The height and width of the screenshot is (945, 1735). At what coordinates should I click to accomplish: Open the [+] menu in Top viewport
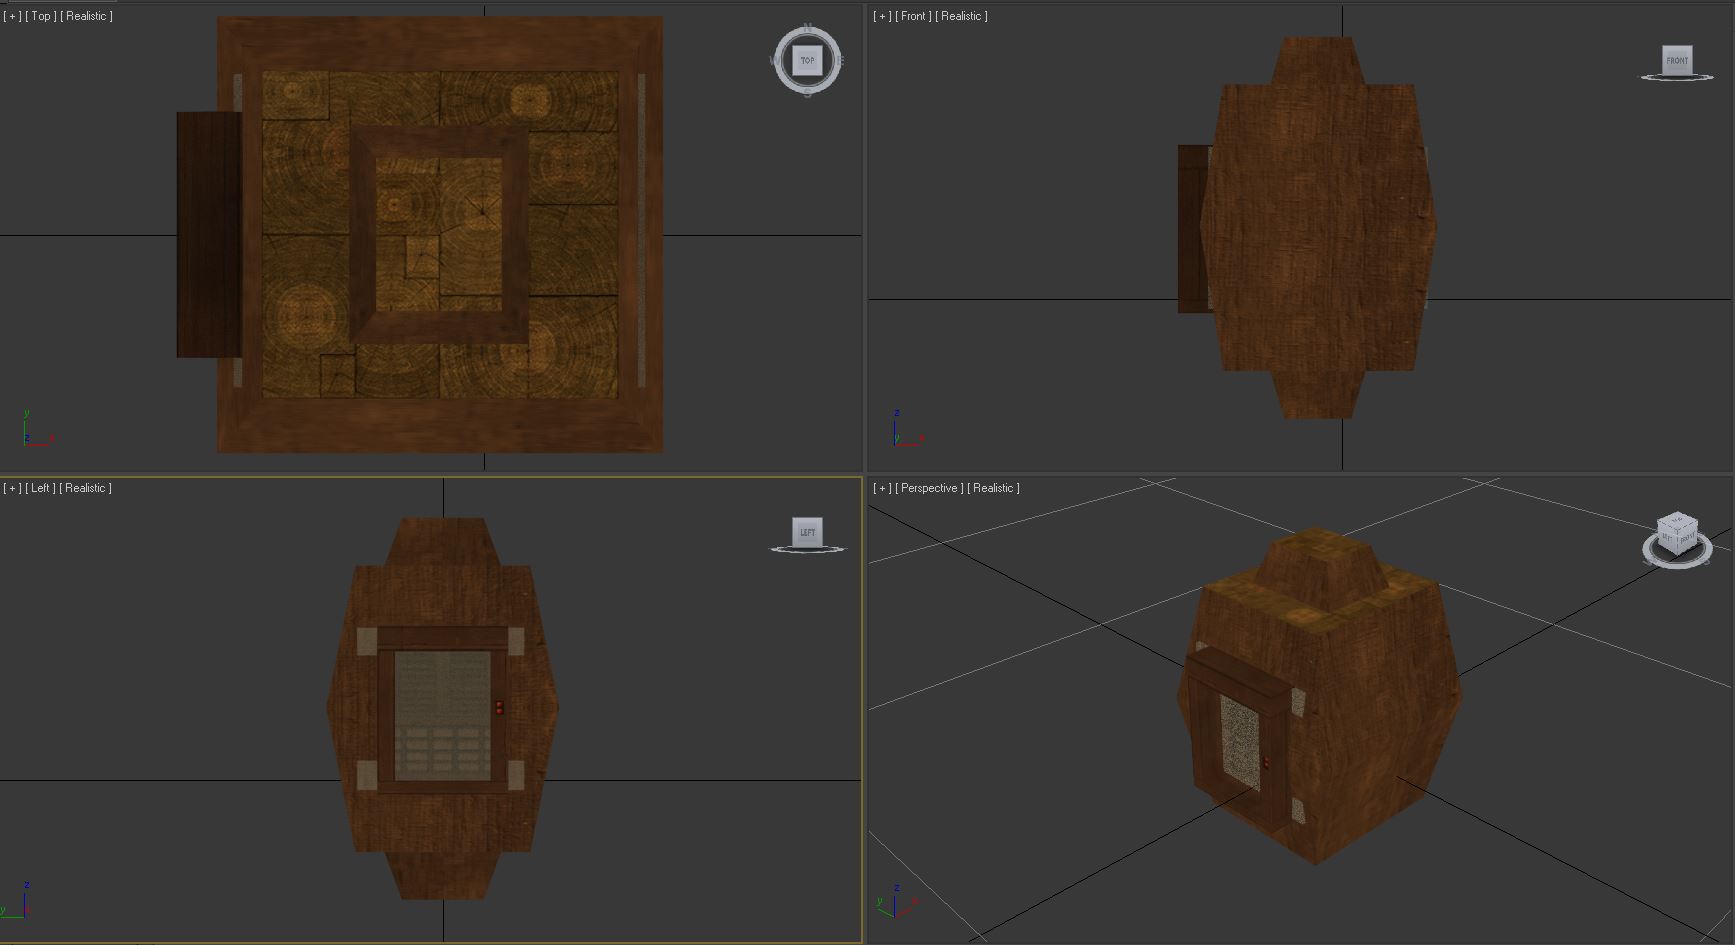point(13,16)
